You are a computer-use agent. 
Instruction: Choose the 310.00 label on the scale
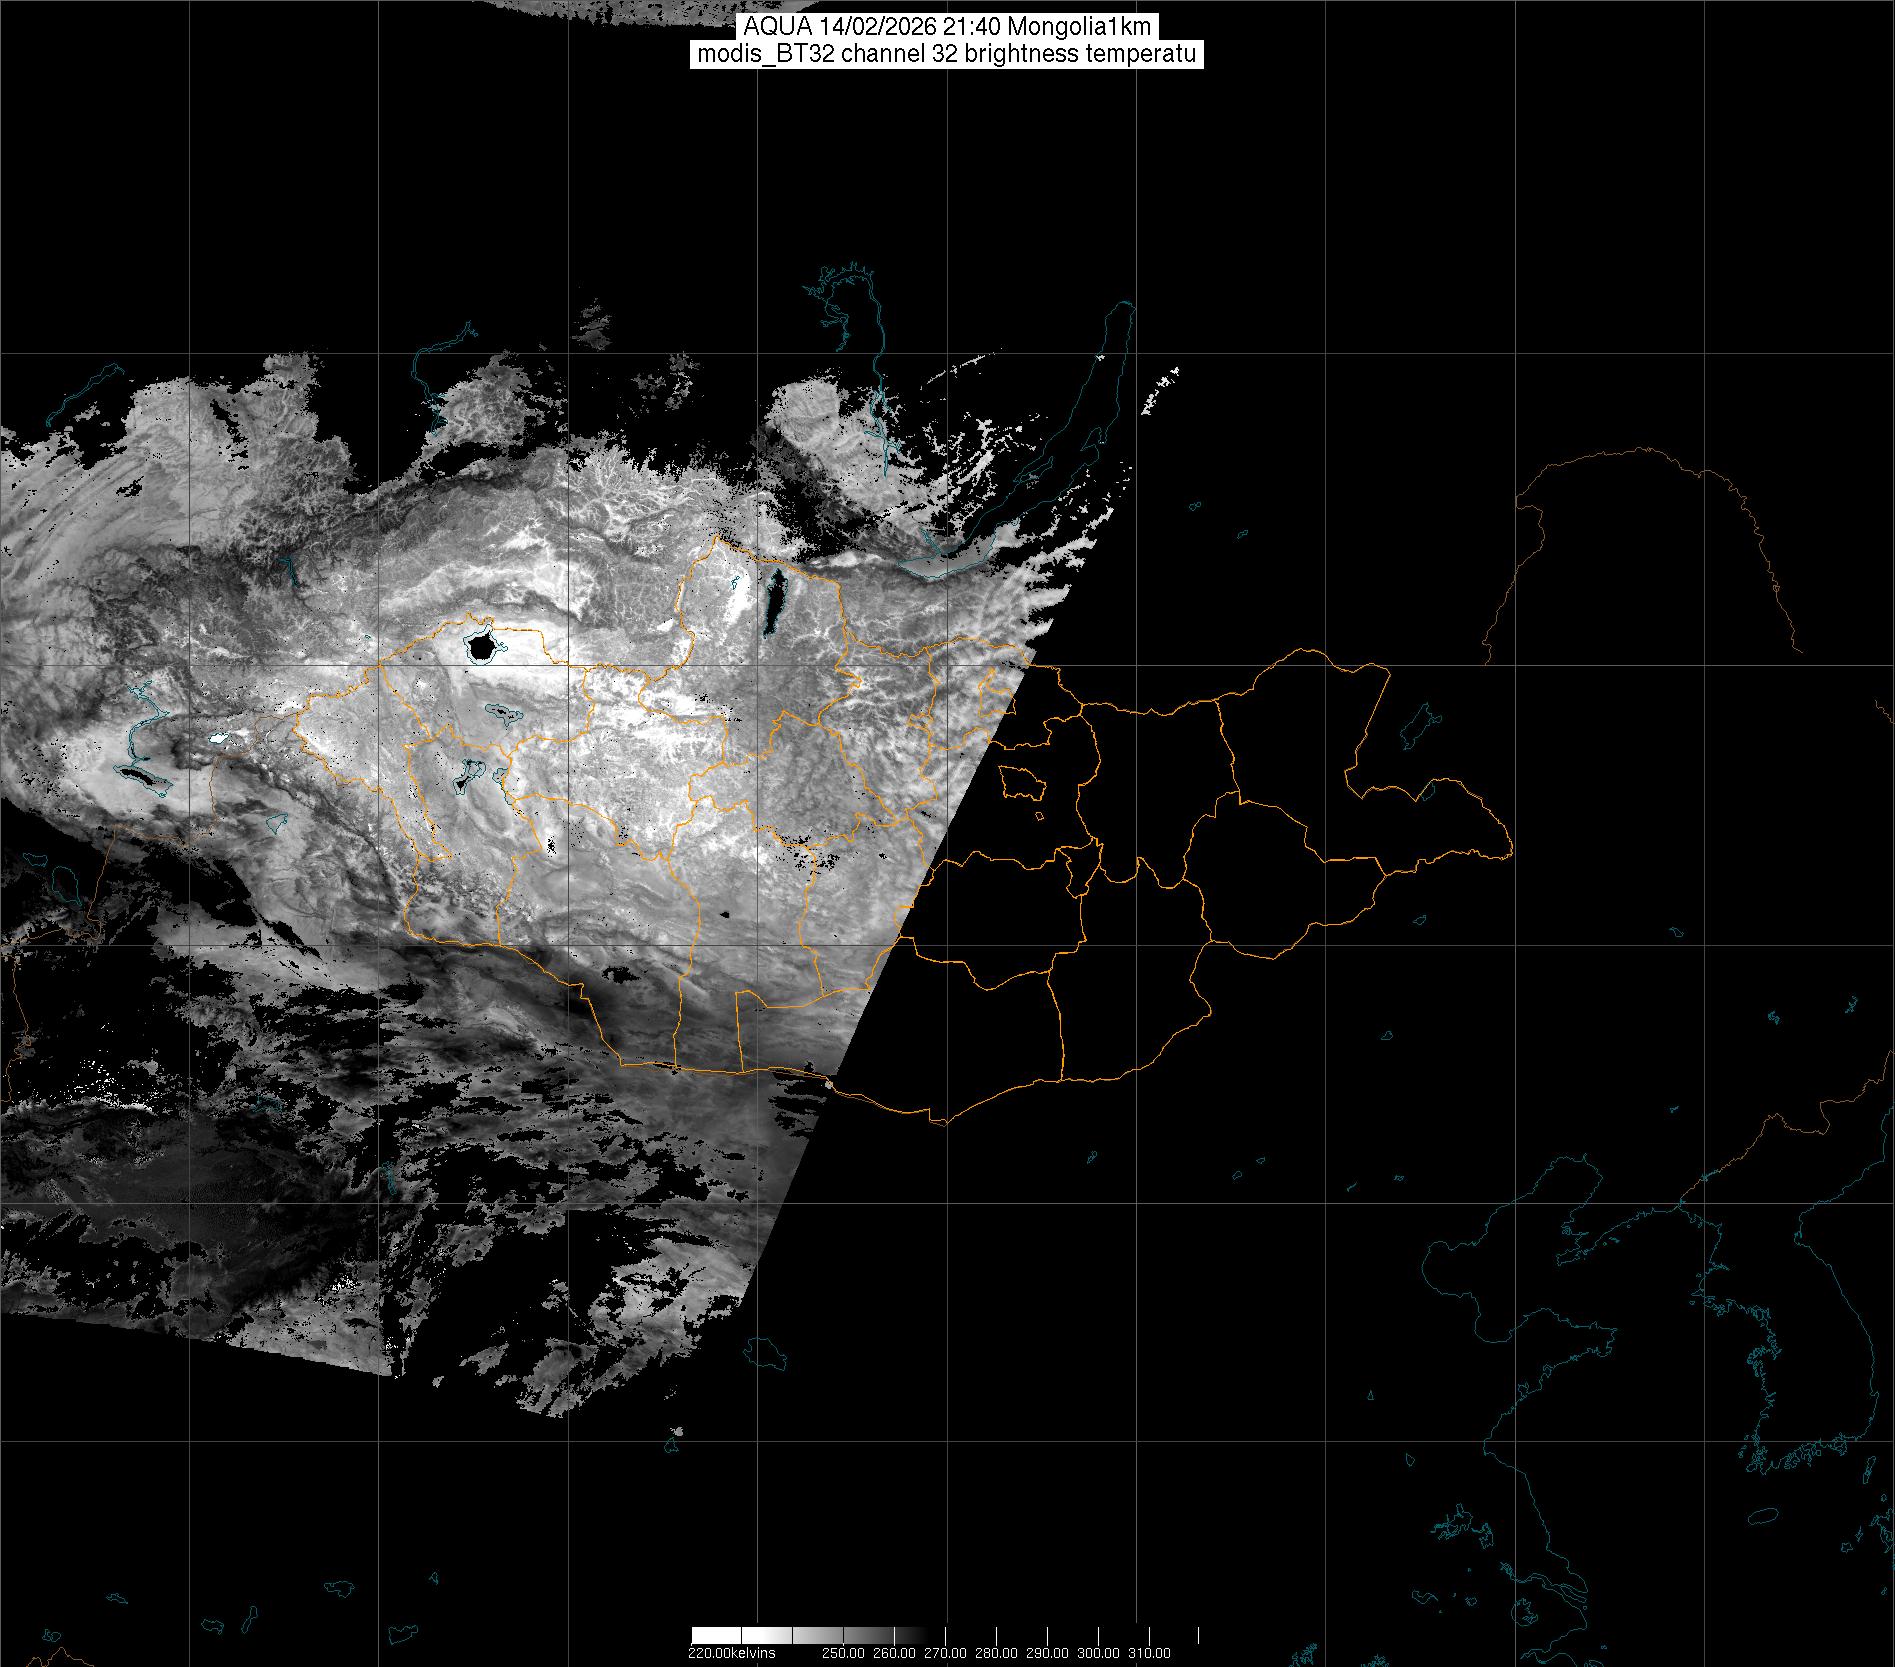[1149, 1653]
